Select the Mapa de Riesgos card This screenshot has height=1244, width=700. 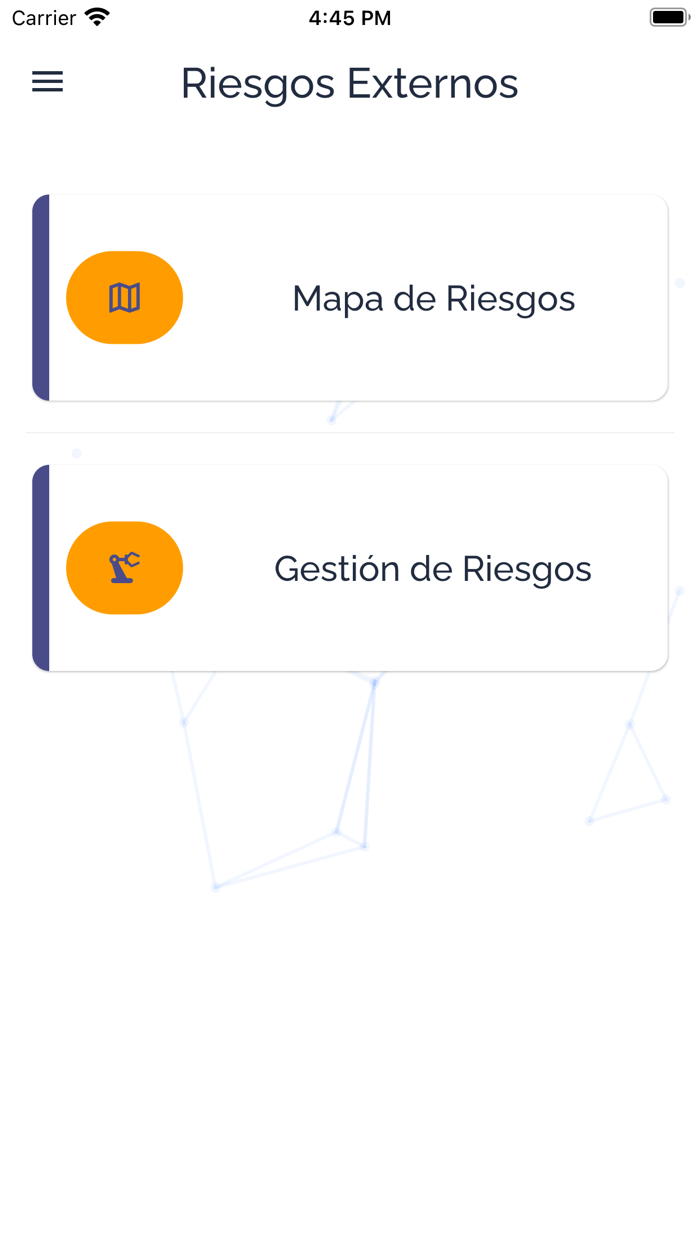click(x=350, y=297)
